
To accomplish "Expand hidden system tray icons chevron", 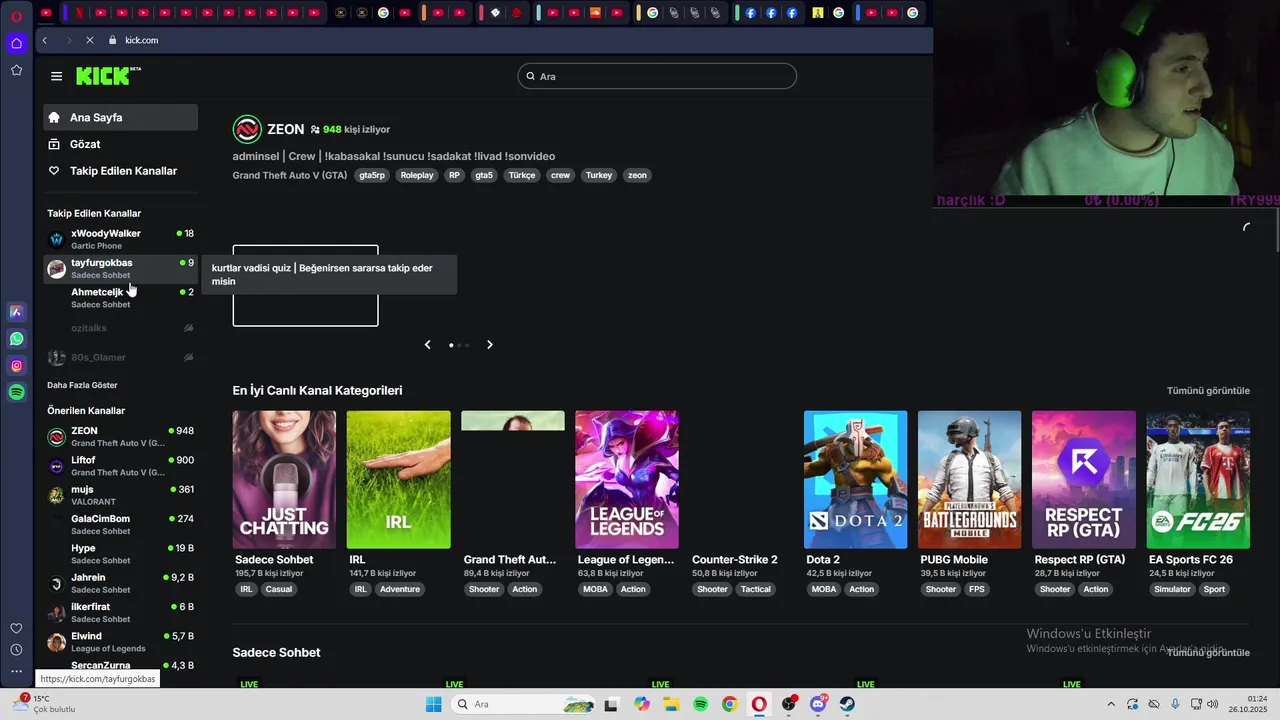I will point(1110,704).
